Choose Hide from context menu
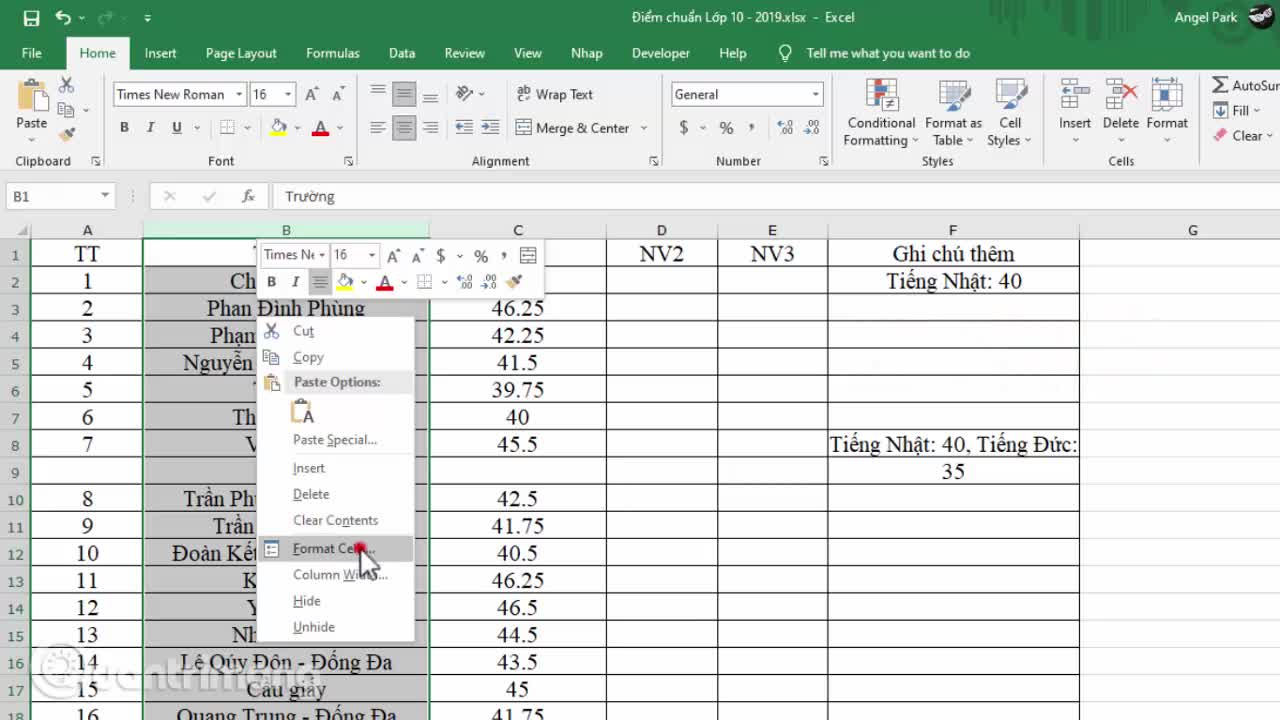1280x720 pixels. click(x=336, y=601)
